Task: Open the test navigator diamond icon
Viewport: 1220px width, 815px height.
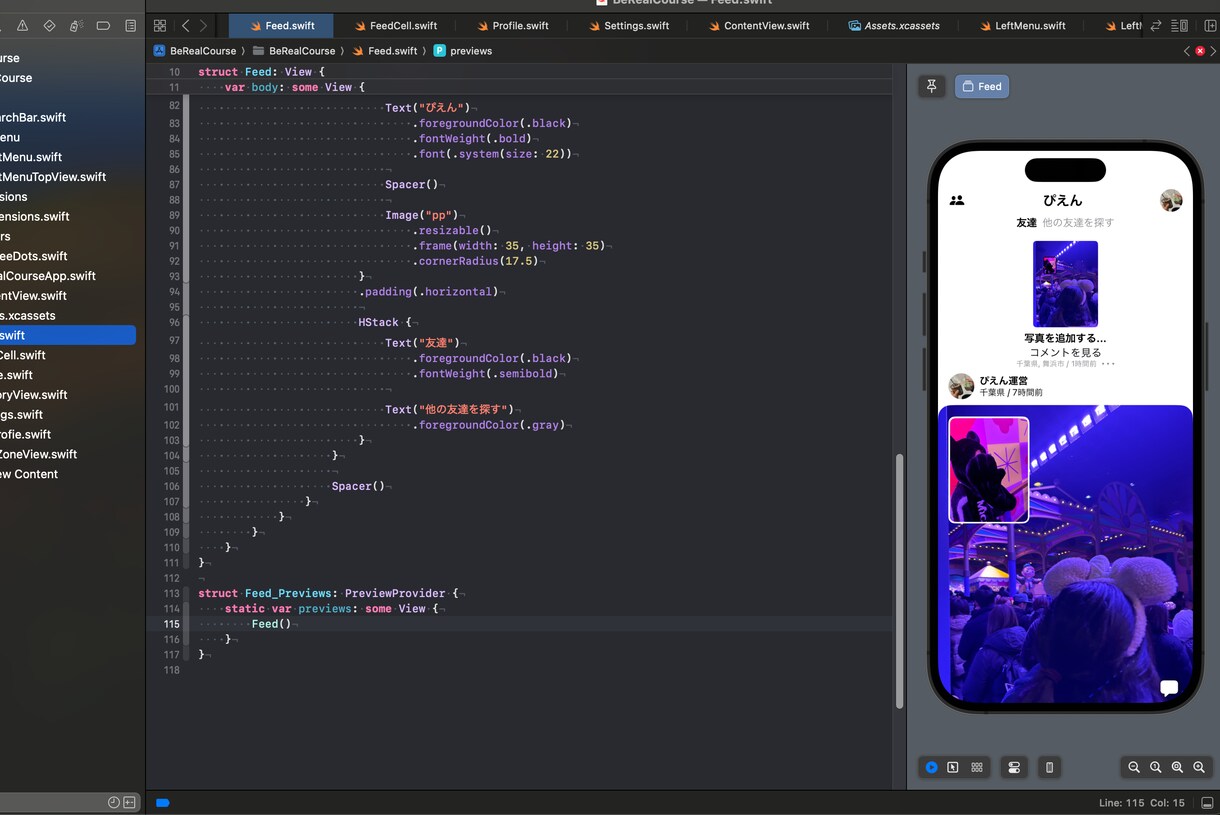Action: [49, 26]
